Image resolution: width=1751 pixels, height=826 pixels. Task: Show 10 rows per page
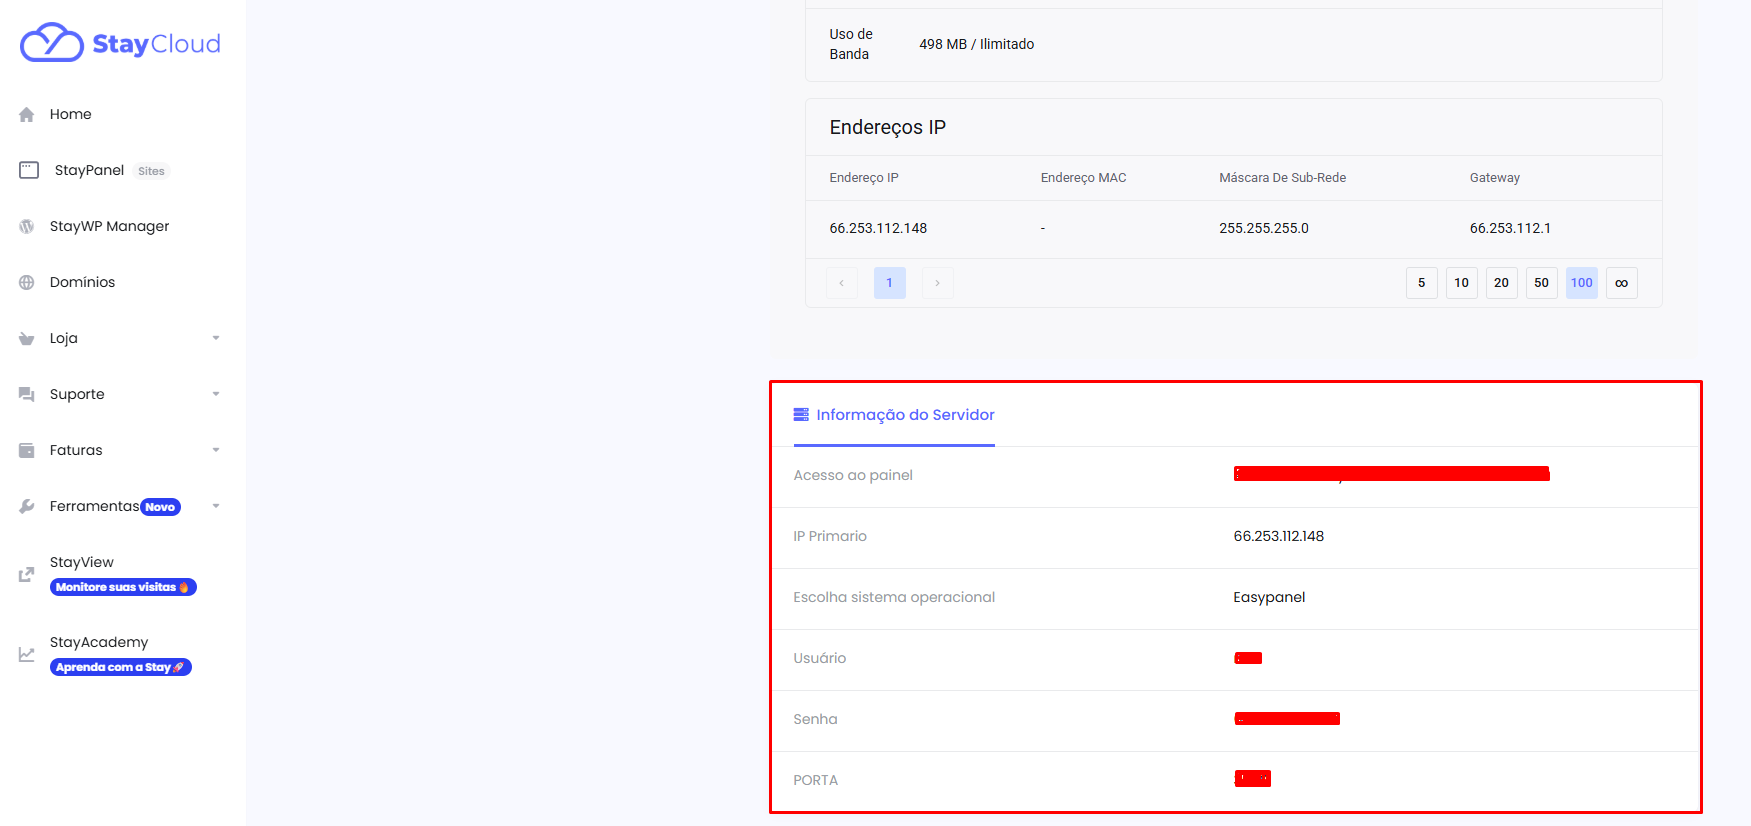click(1462, 283)
